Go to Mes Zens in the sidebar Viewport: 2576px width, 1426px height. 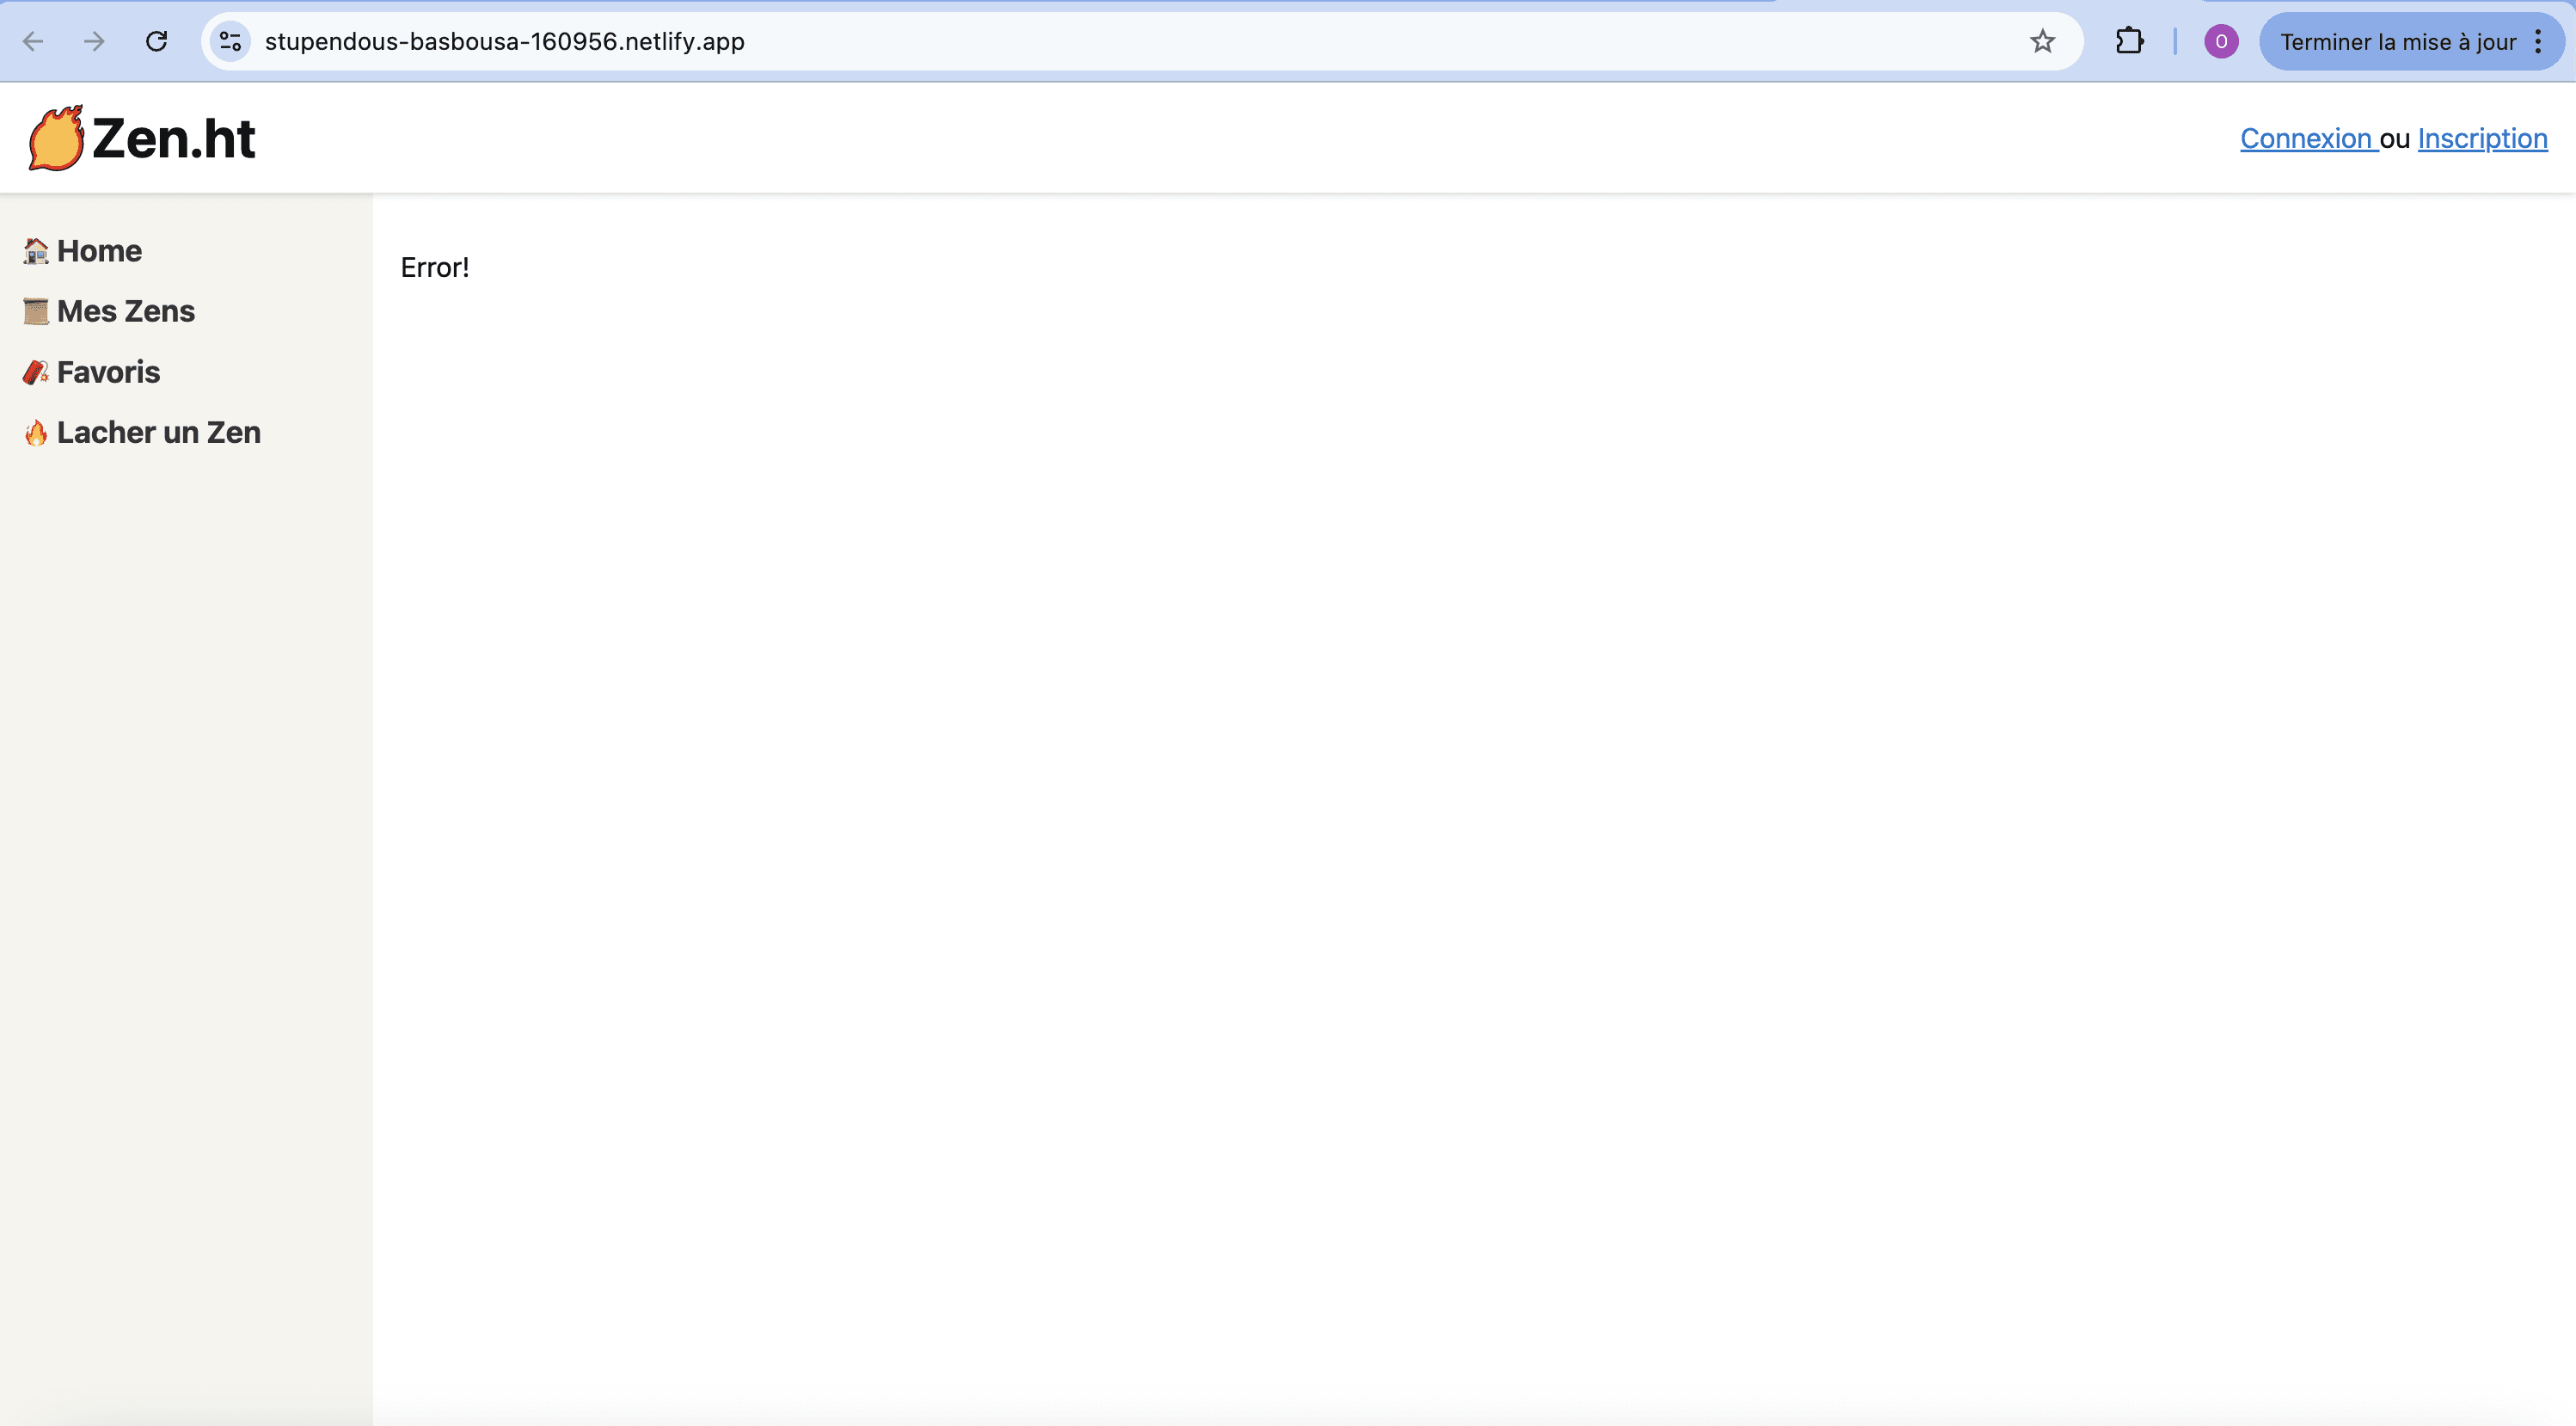(x=126, y=312)
